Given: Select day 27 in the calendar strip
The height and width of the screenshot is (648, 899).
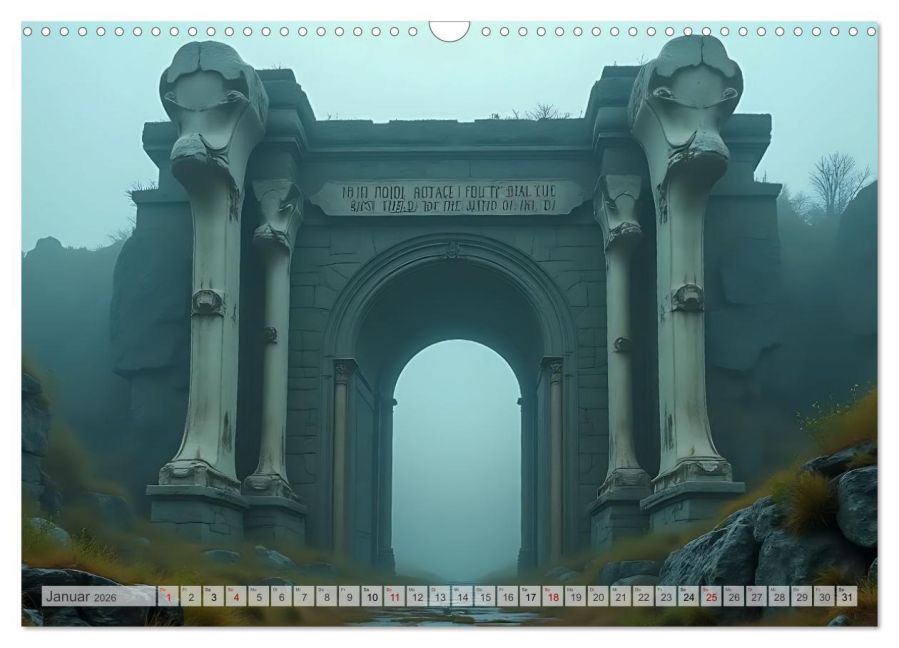Looking at the screenshot, I should click(757, 596).
